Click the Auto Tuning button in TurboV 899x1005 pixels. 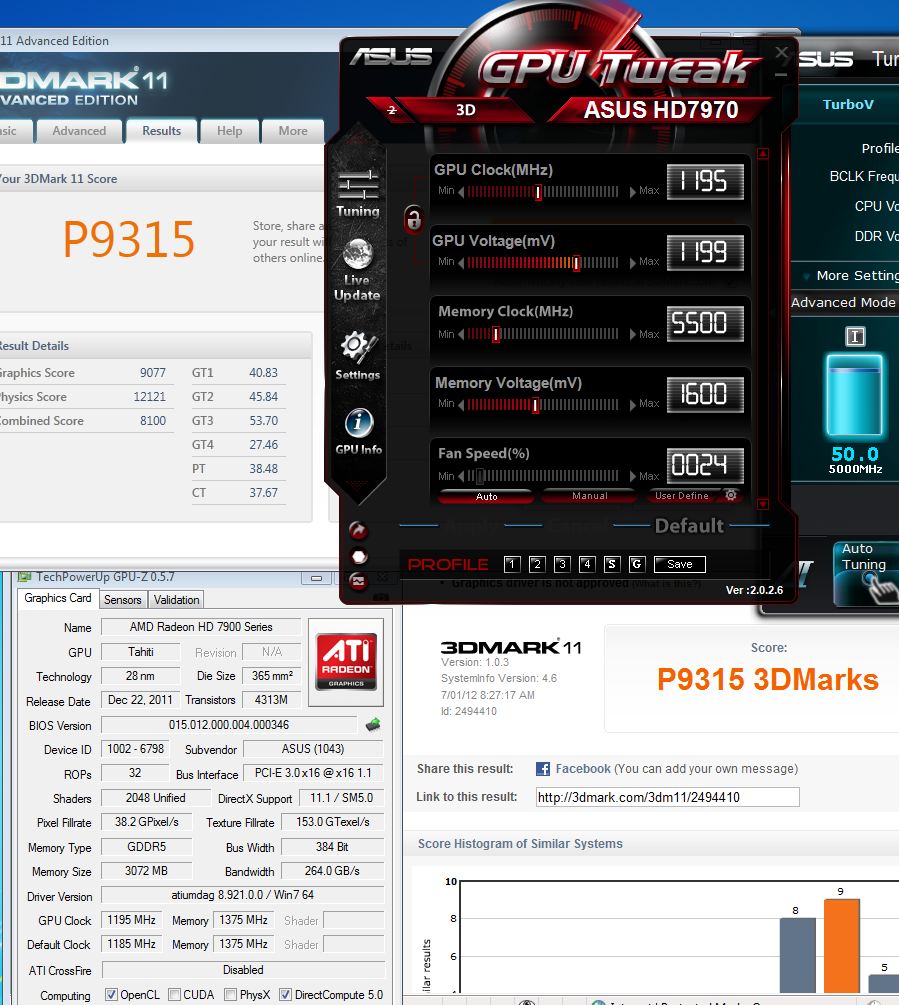coord(864,573)
